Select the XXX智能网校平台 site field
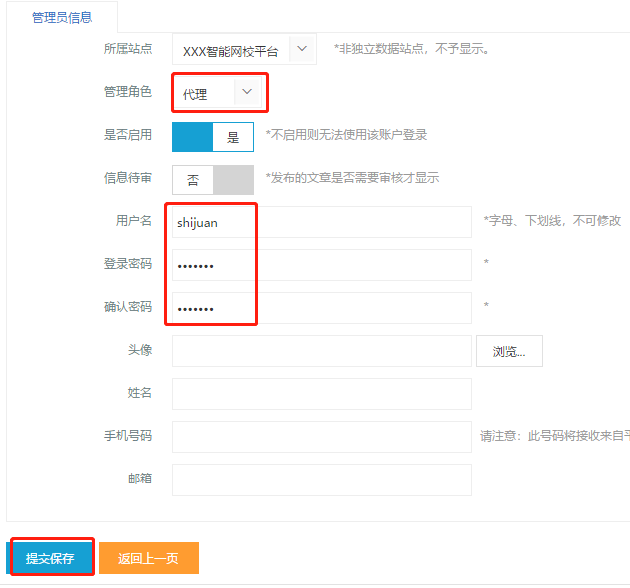Screen dimensions: 630x588 230,50
